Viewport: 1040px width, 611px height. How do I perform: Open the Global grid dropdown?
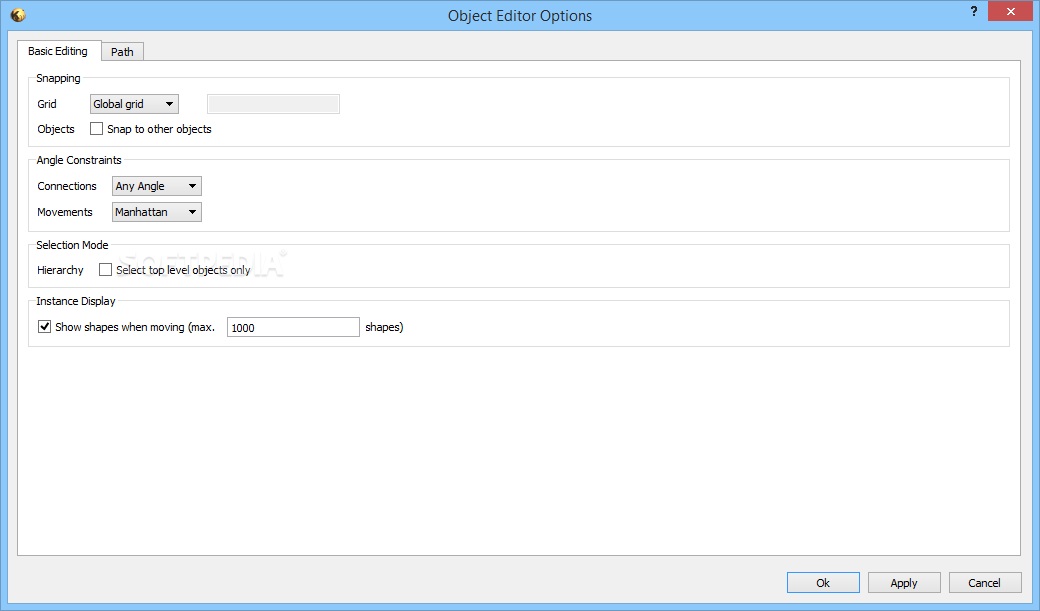(134, 103)
